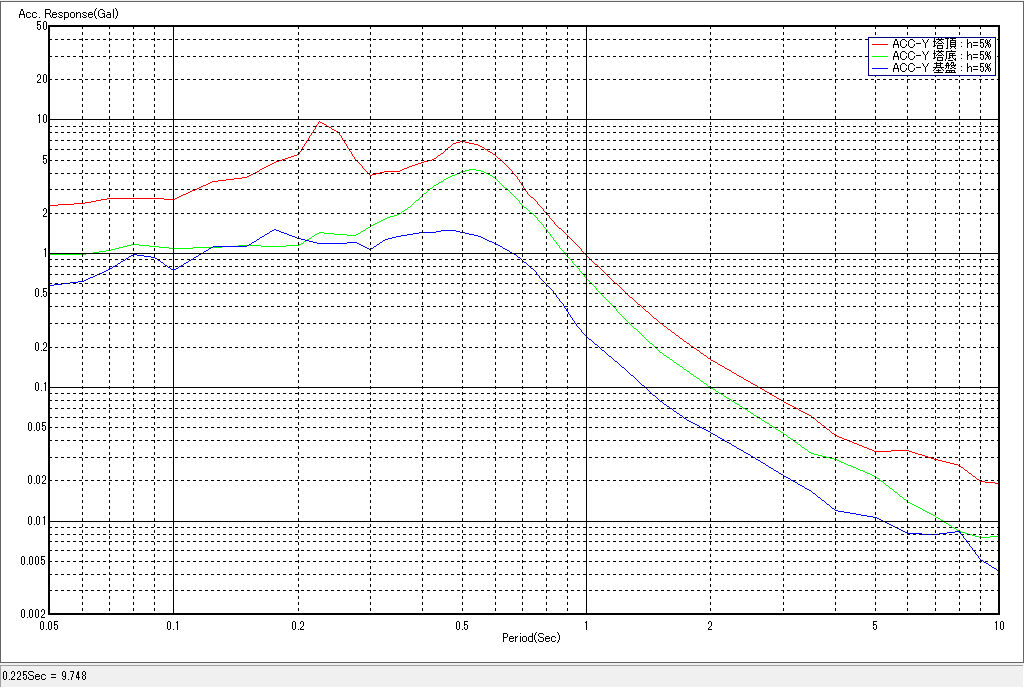Click the 0.01 label on the vertical axis
1024x688 pixels.
(37, 521)
